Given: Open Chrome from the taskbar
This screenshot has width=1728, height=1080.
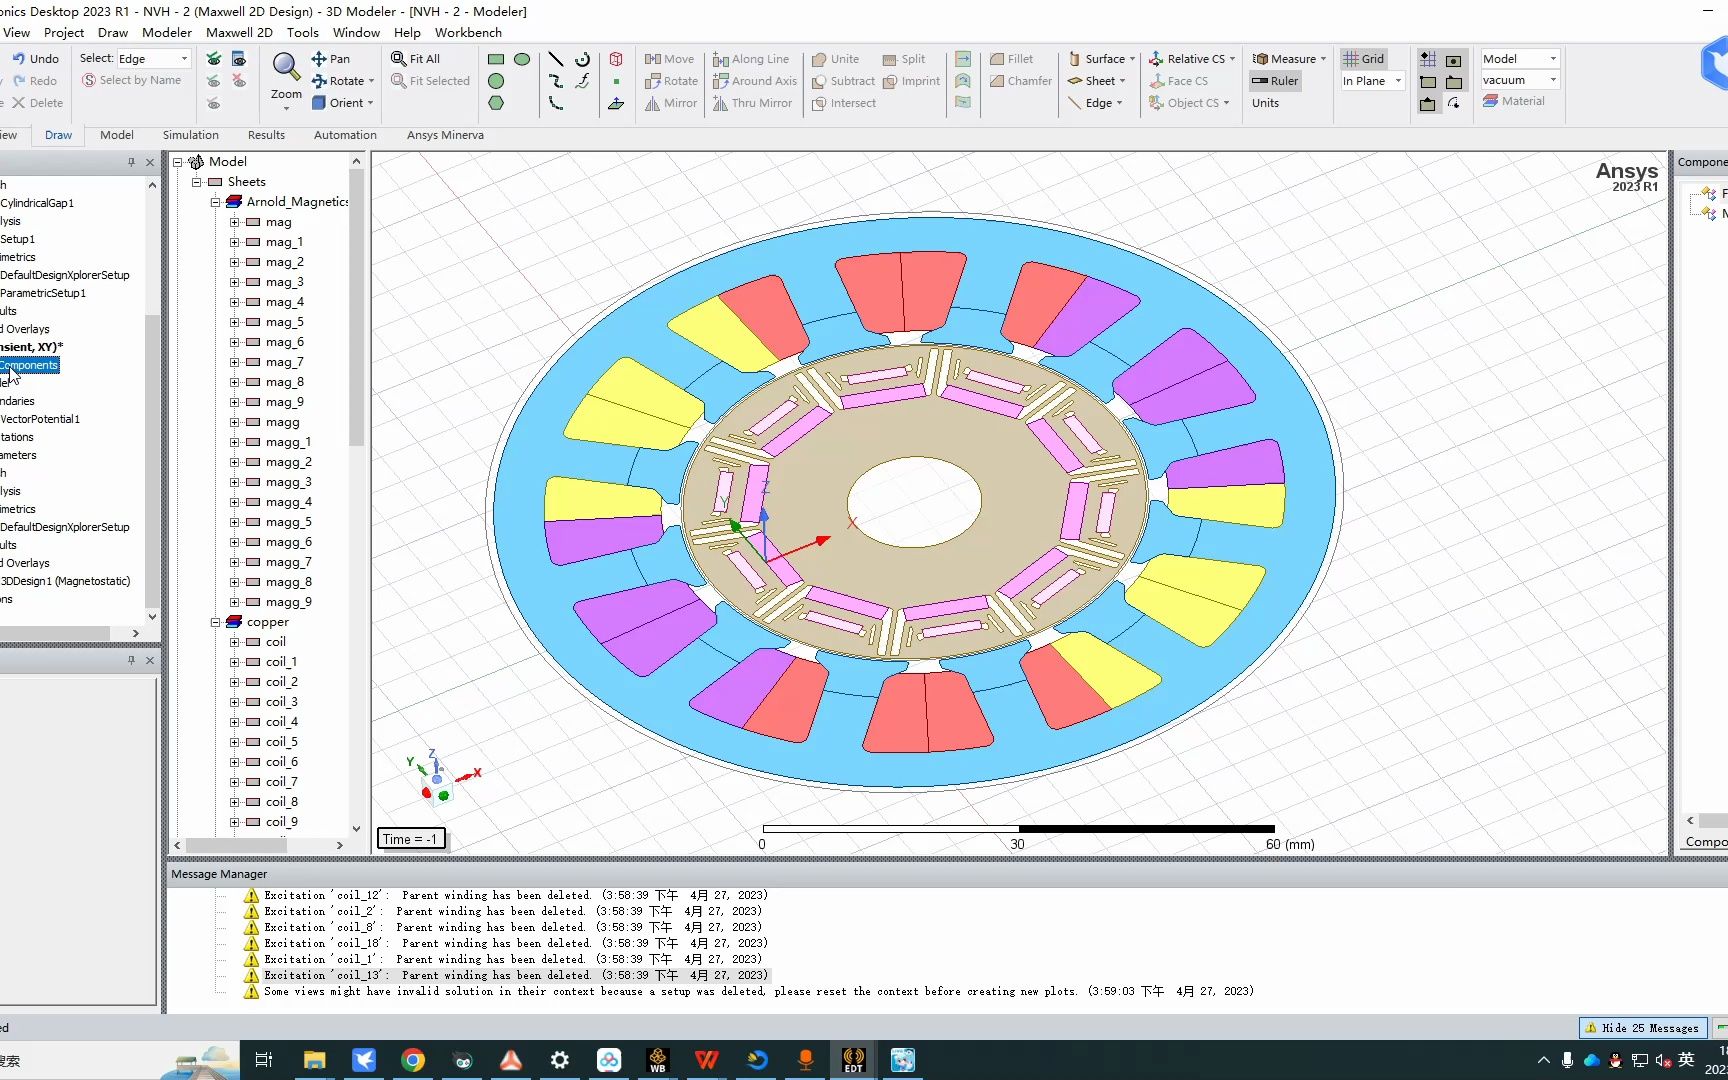Looking at the screenshot, I should click(412, 1060).
